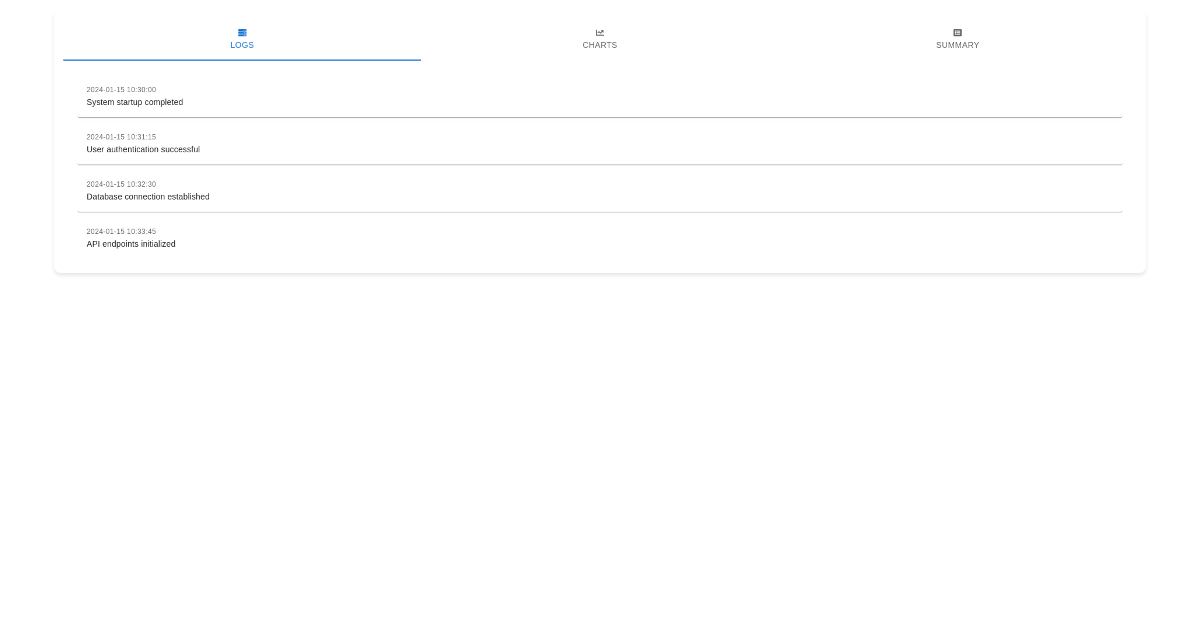Select the "System startup completed" log message
This screenshot has width=1200, height=630.
[x=135, y=102]
